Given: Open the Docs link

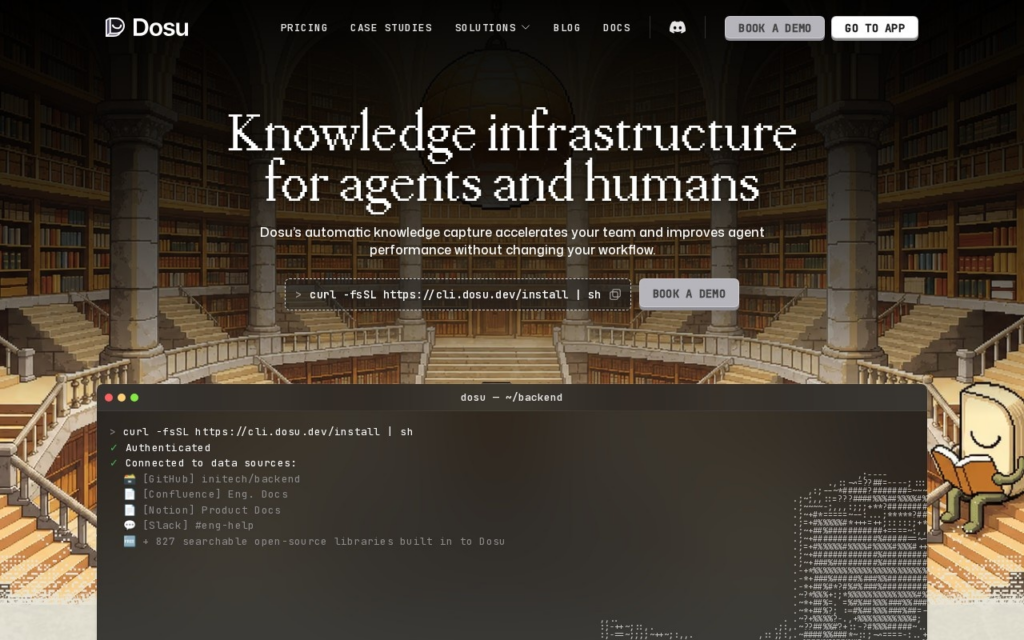Looking at the screenshot, I should [616, 27].
